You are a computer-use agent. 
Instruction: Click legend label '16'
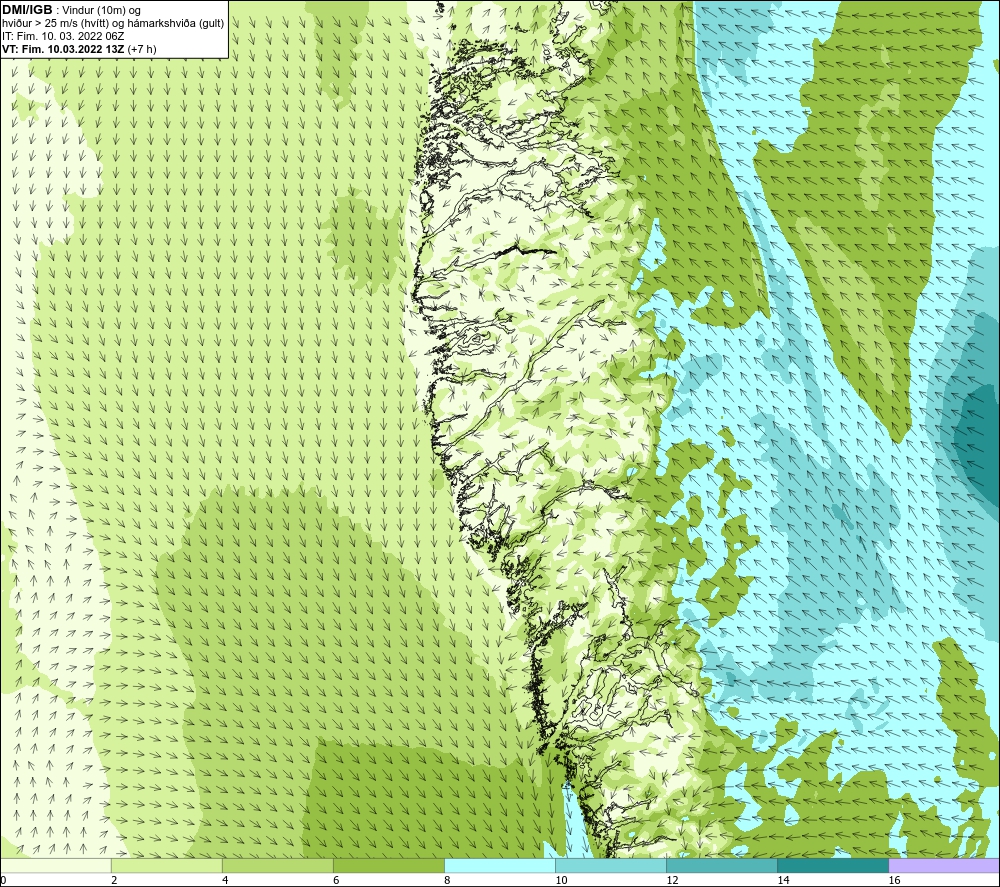[894, 880]
